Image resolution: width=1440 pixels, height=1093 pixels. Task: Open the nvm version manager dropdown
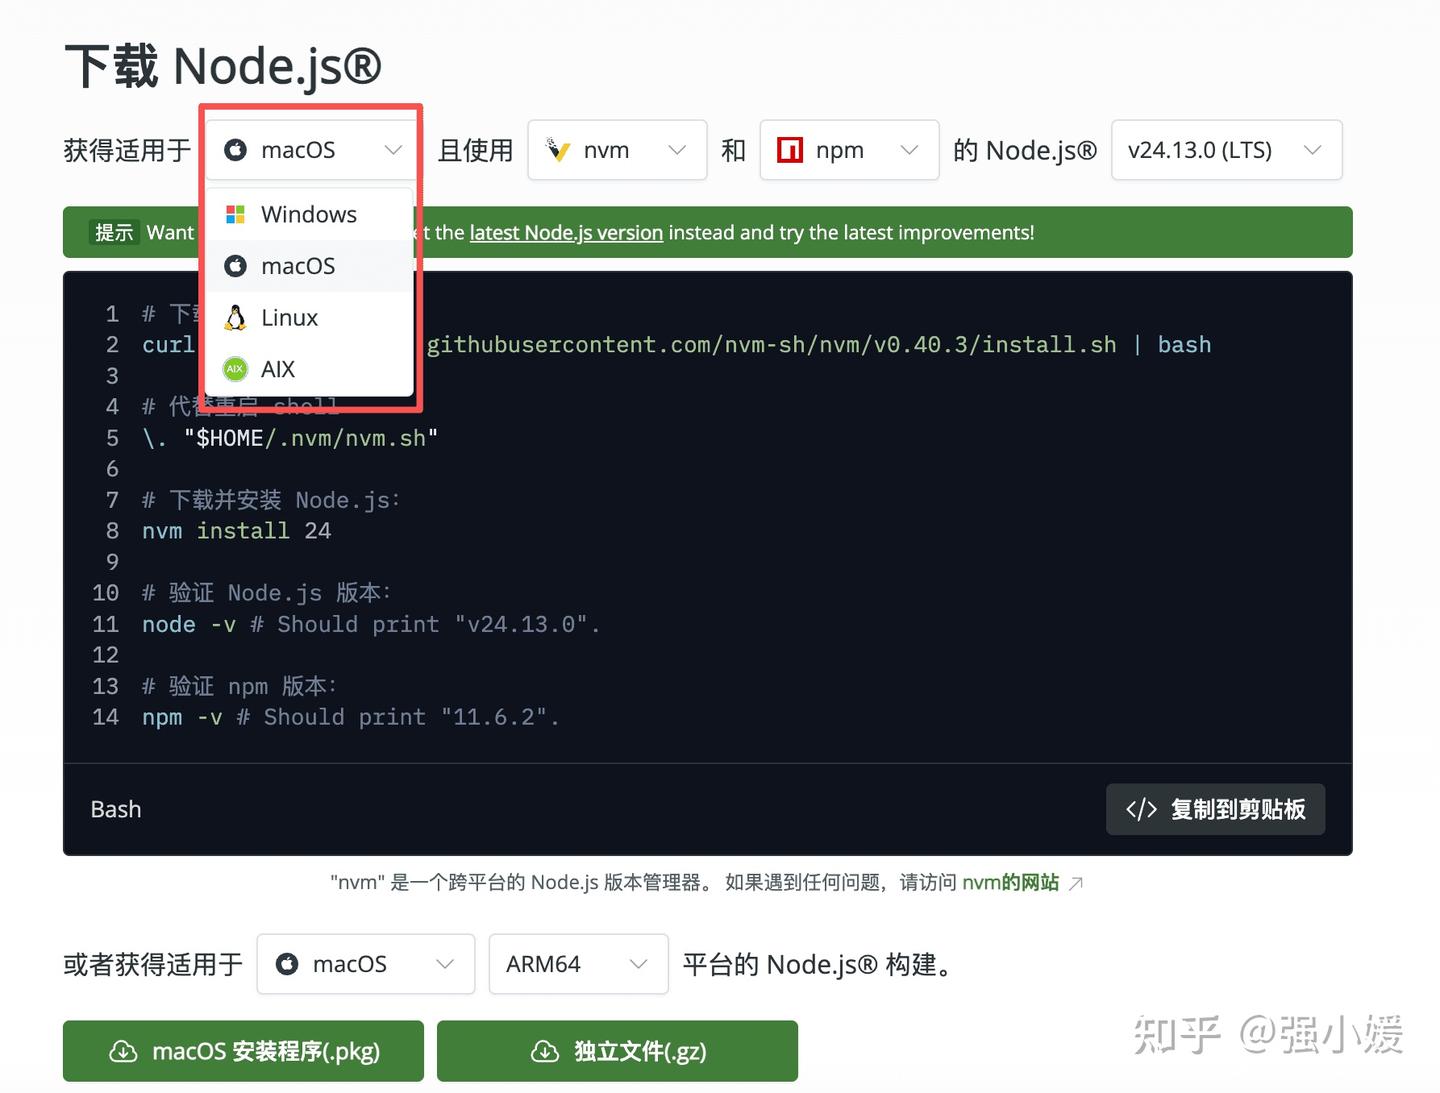(x=617, y=150)
